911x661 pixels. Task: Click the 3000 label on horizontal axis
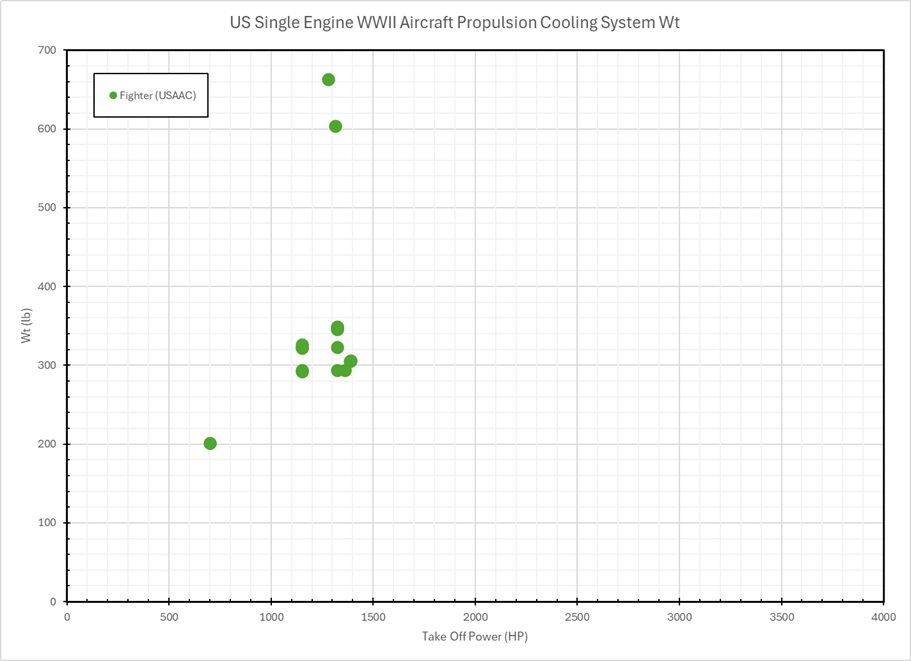coord(679,617)
